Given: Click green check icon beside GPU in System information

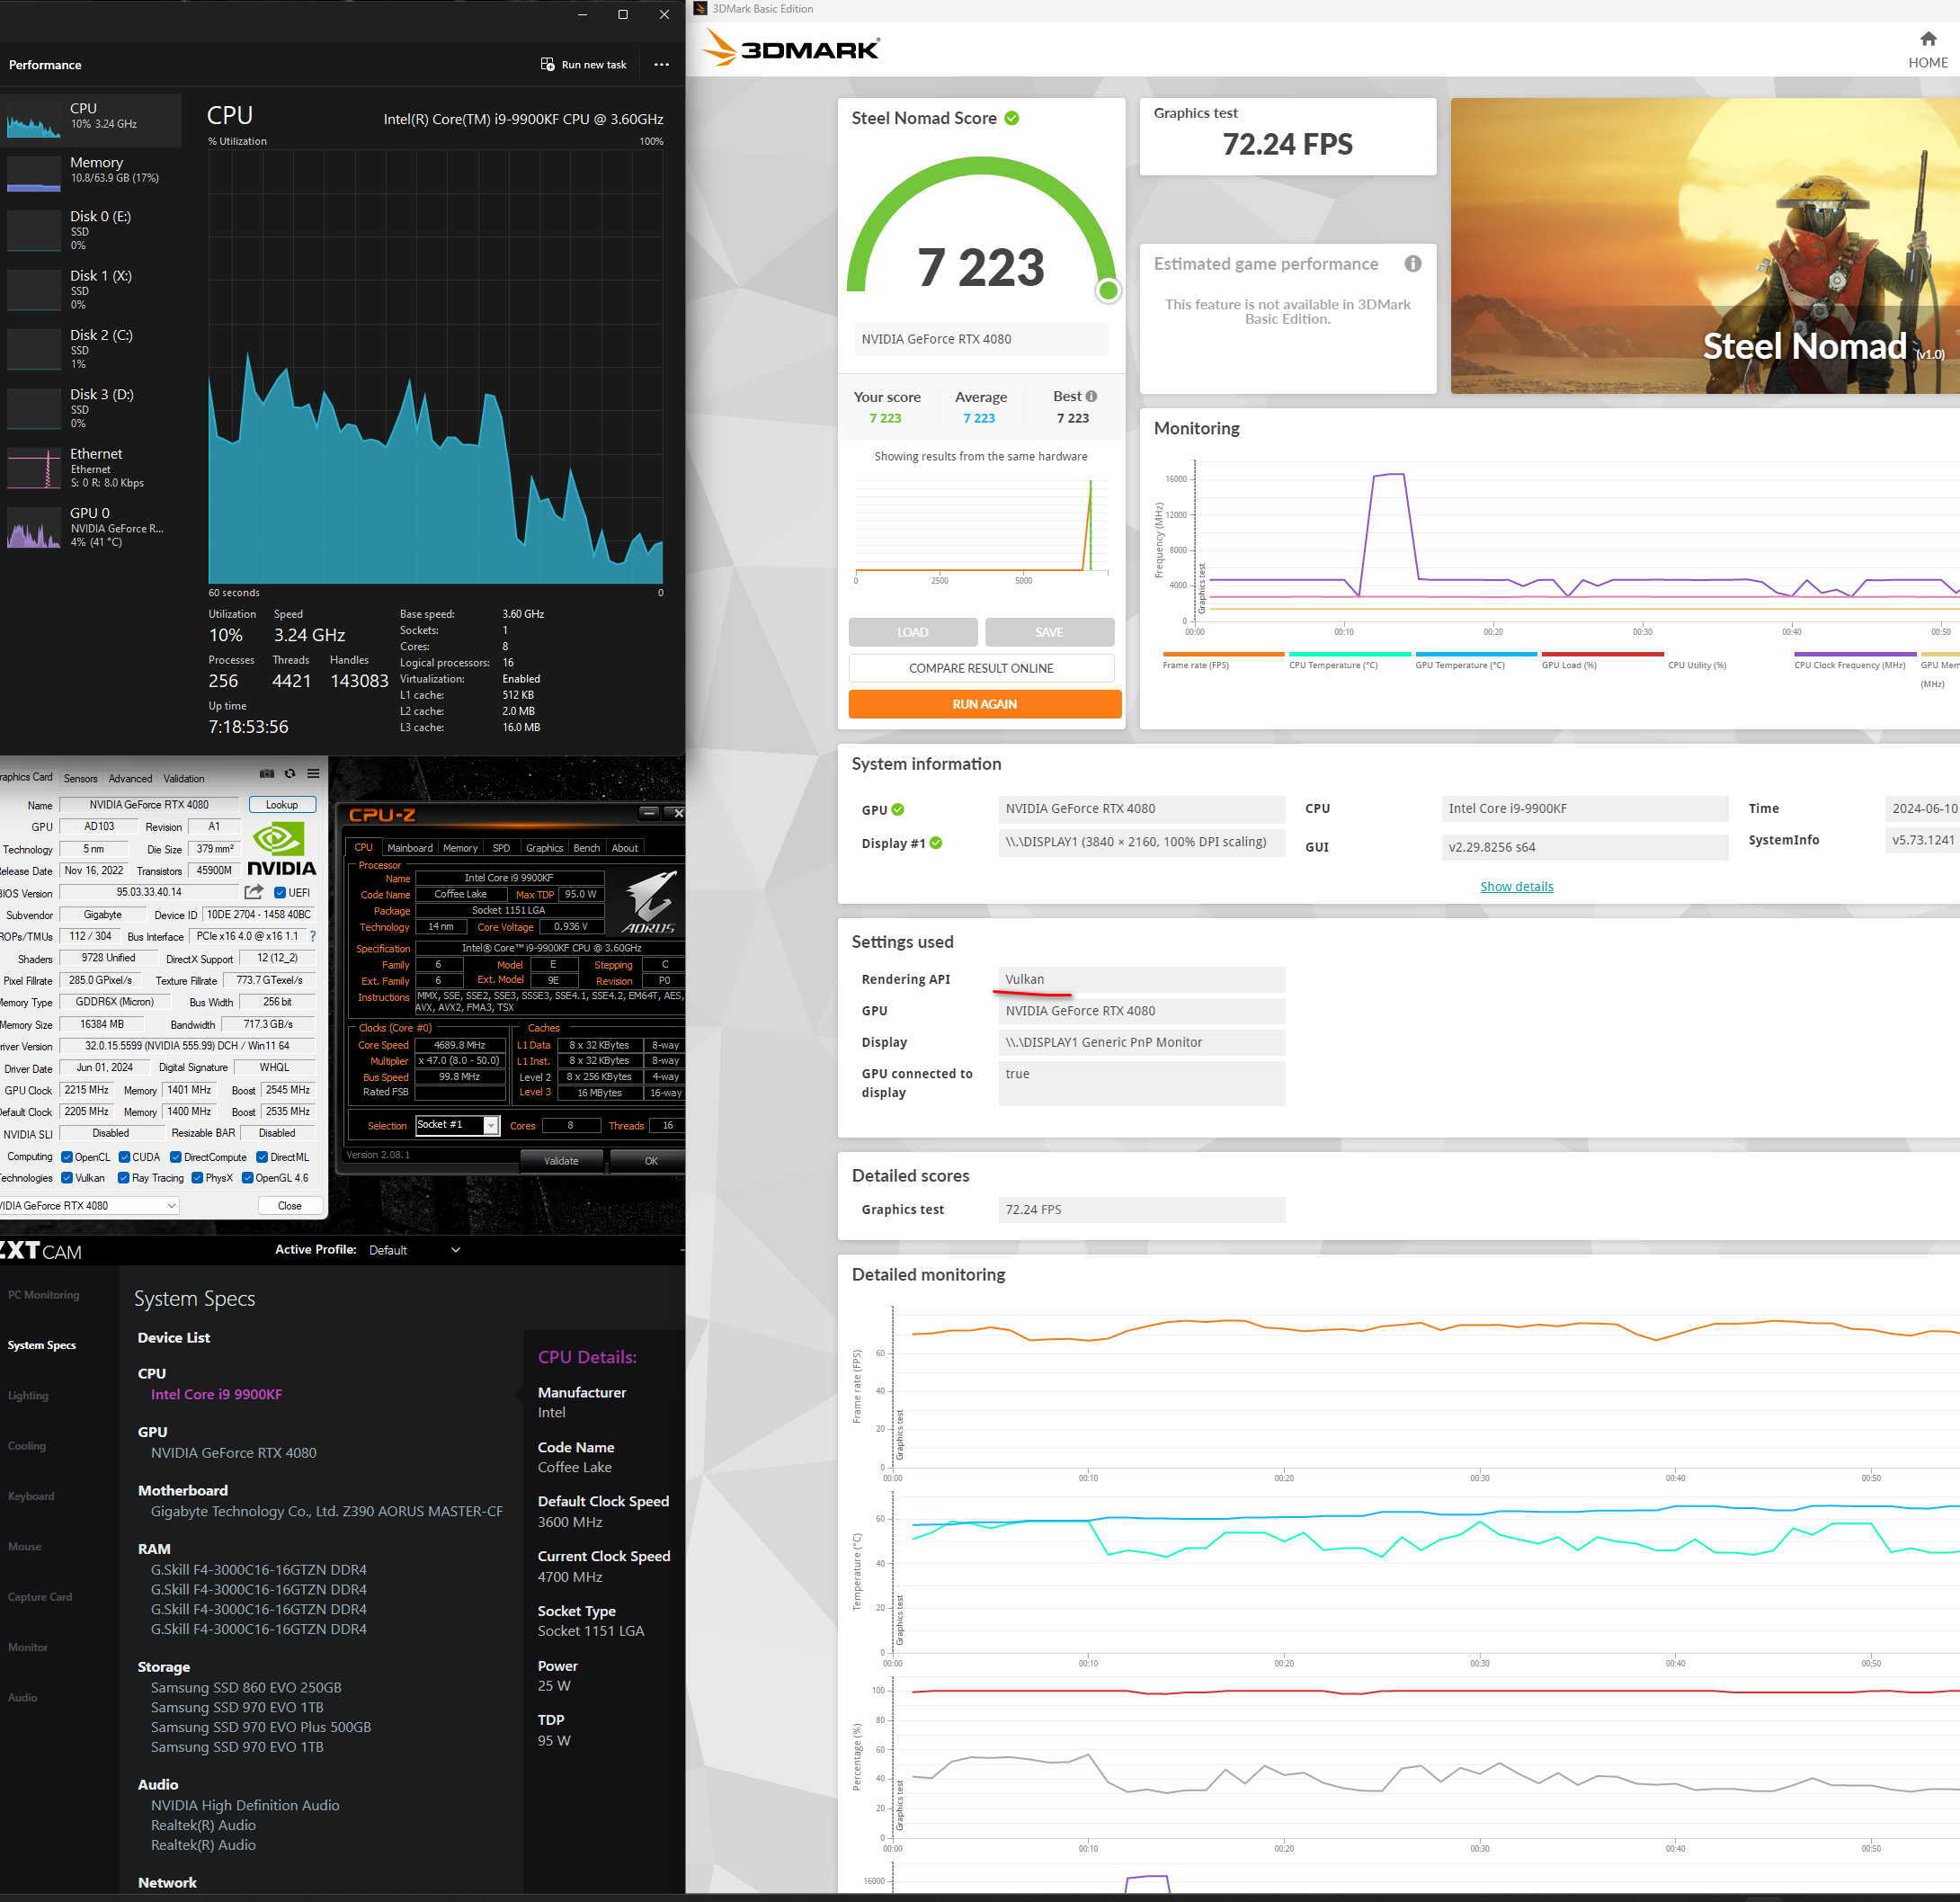Looking at the screenshot, I should pyautogui.click(x=897, y=810).
